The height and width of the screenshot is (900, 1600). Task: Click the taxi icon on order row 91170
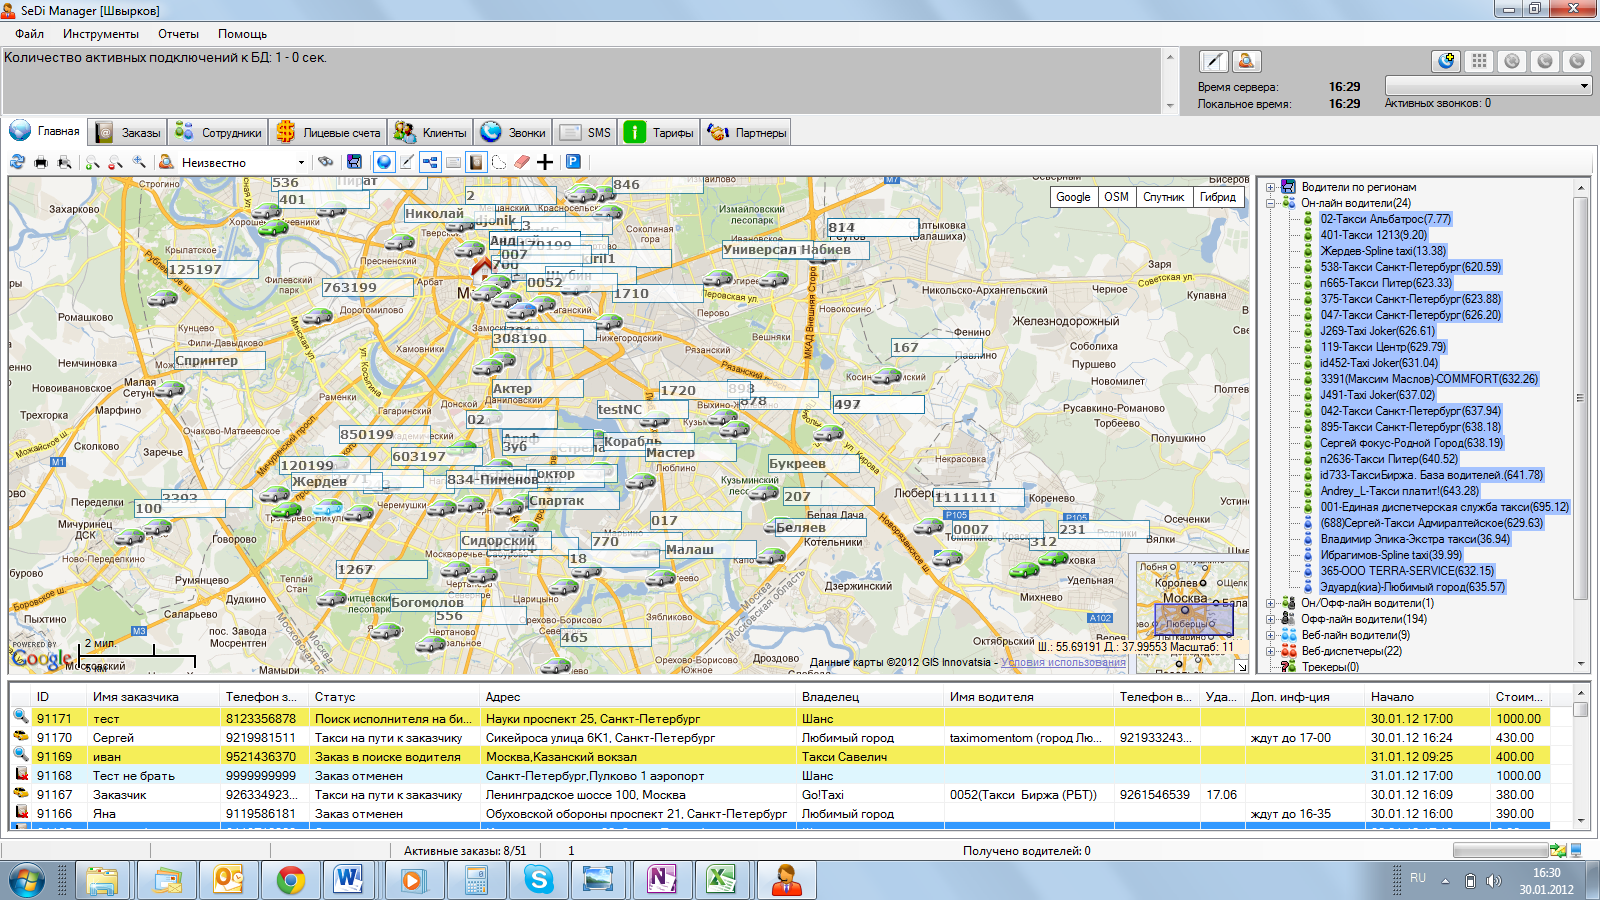(20, 736)
